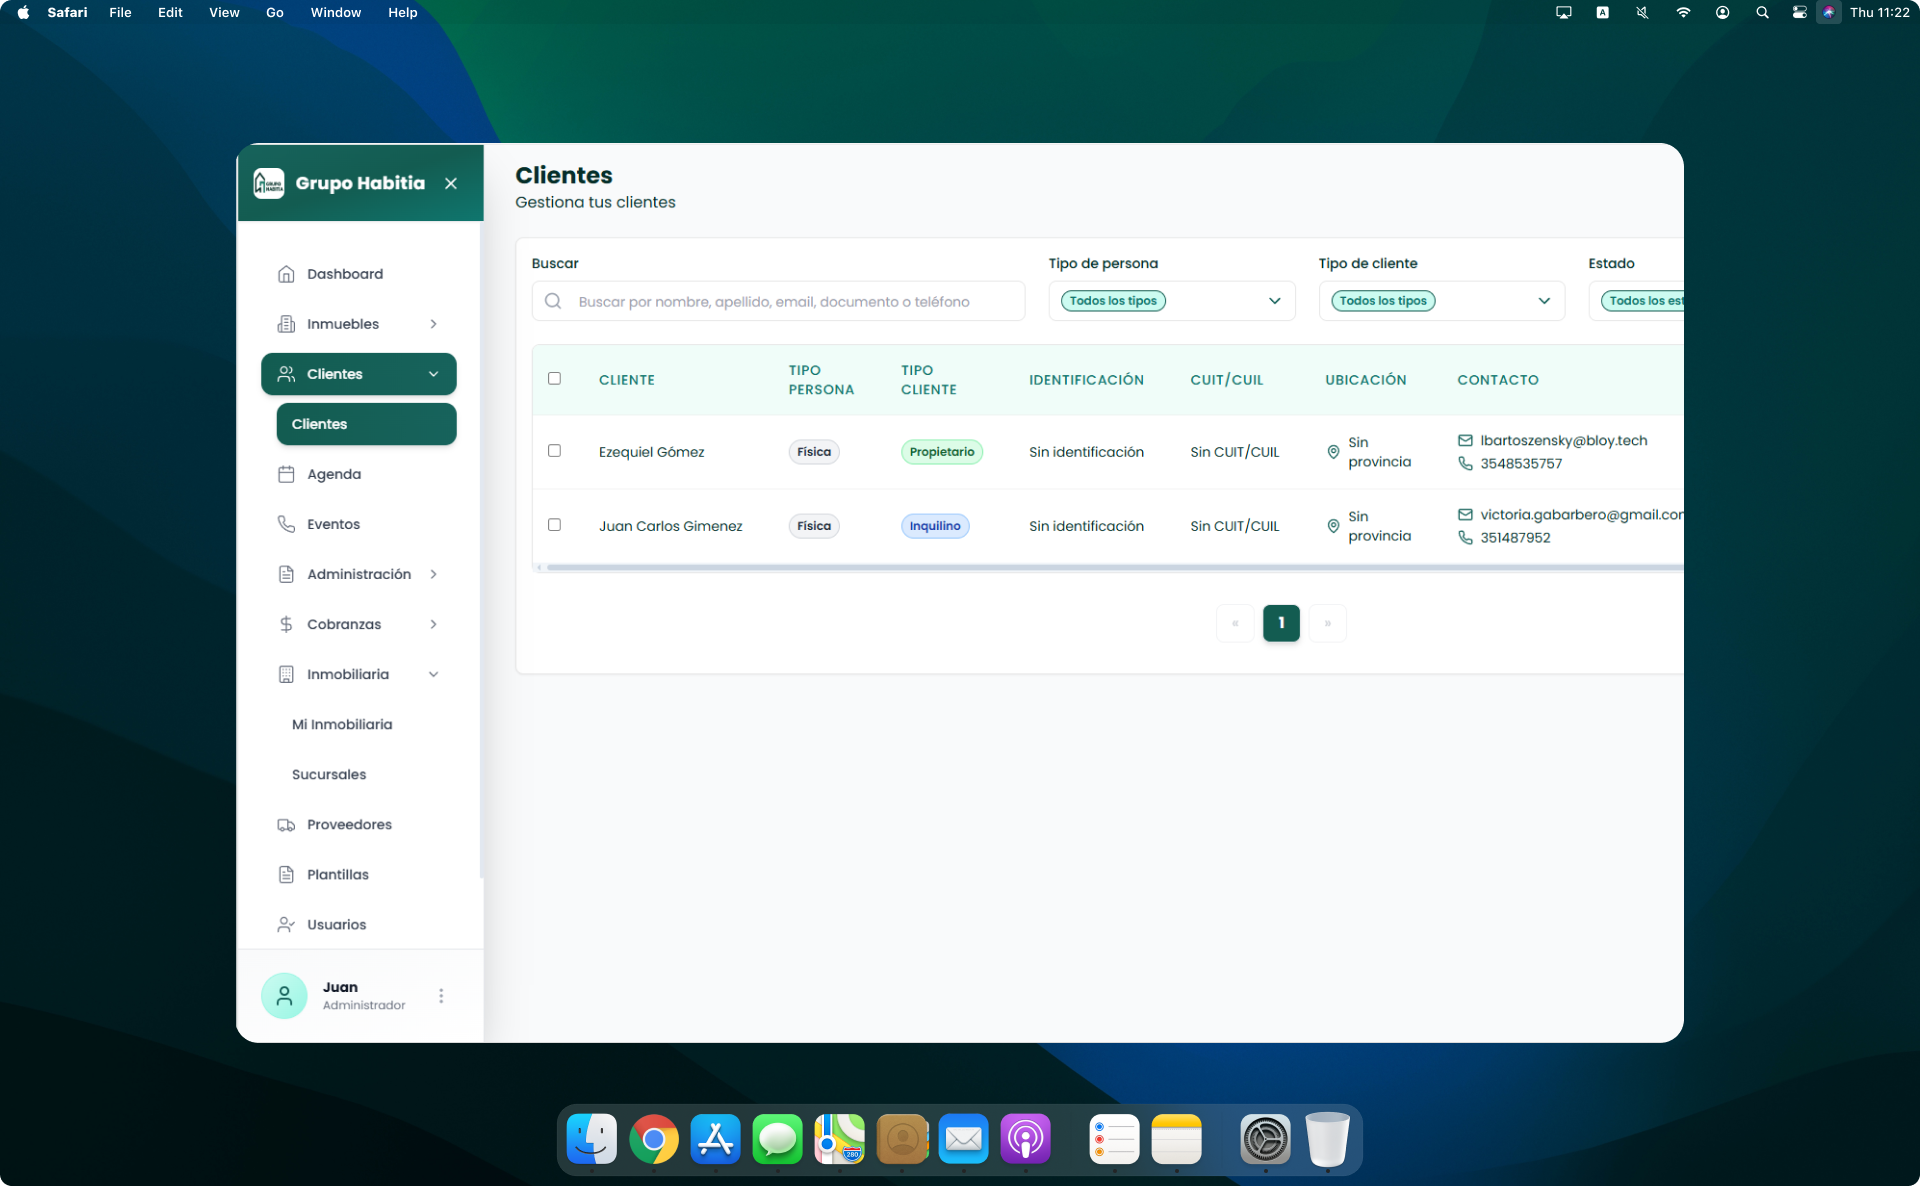Check the Juan Carlos Gimenez row checkbox
The height and width of the screenshot is (1186, 1920).
coord(554,525)
